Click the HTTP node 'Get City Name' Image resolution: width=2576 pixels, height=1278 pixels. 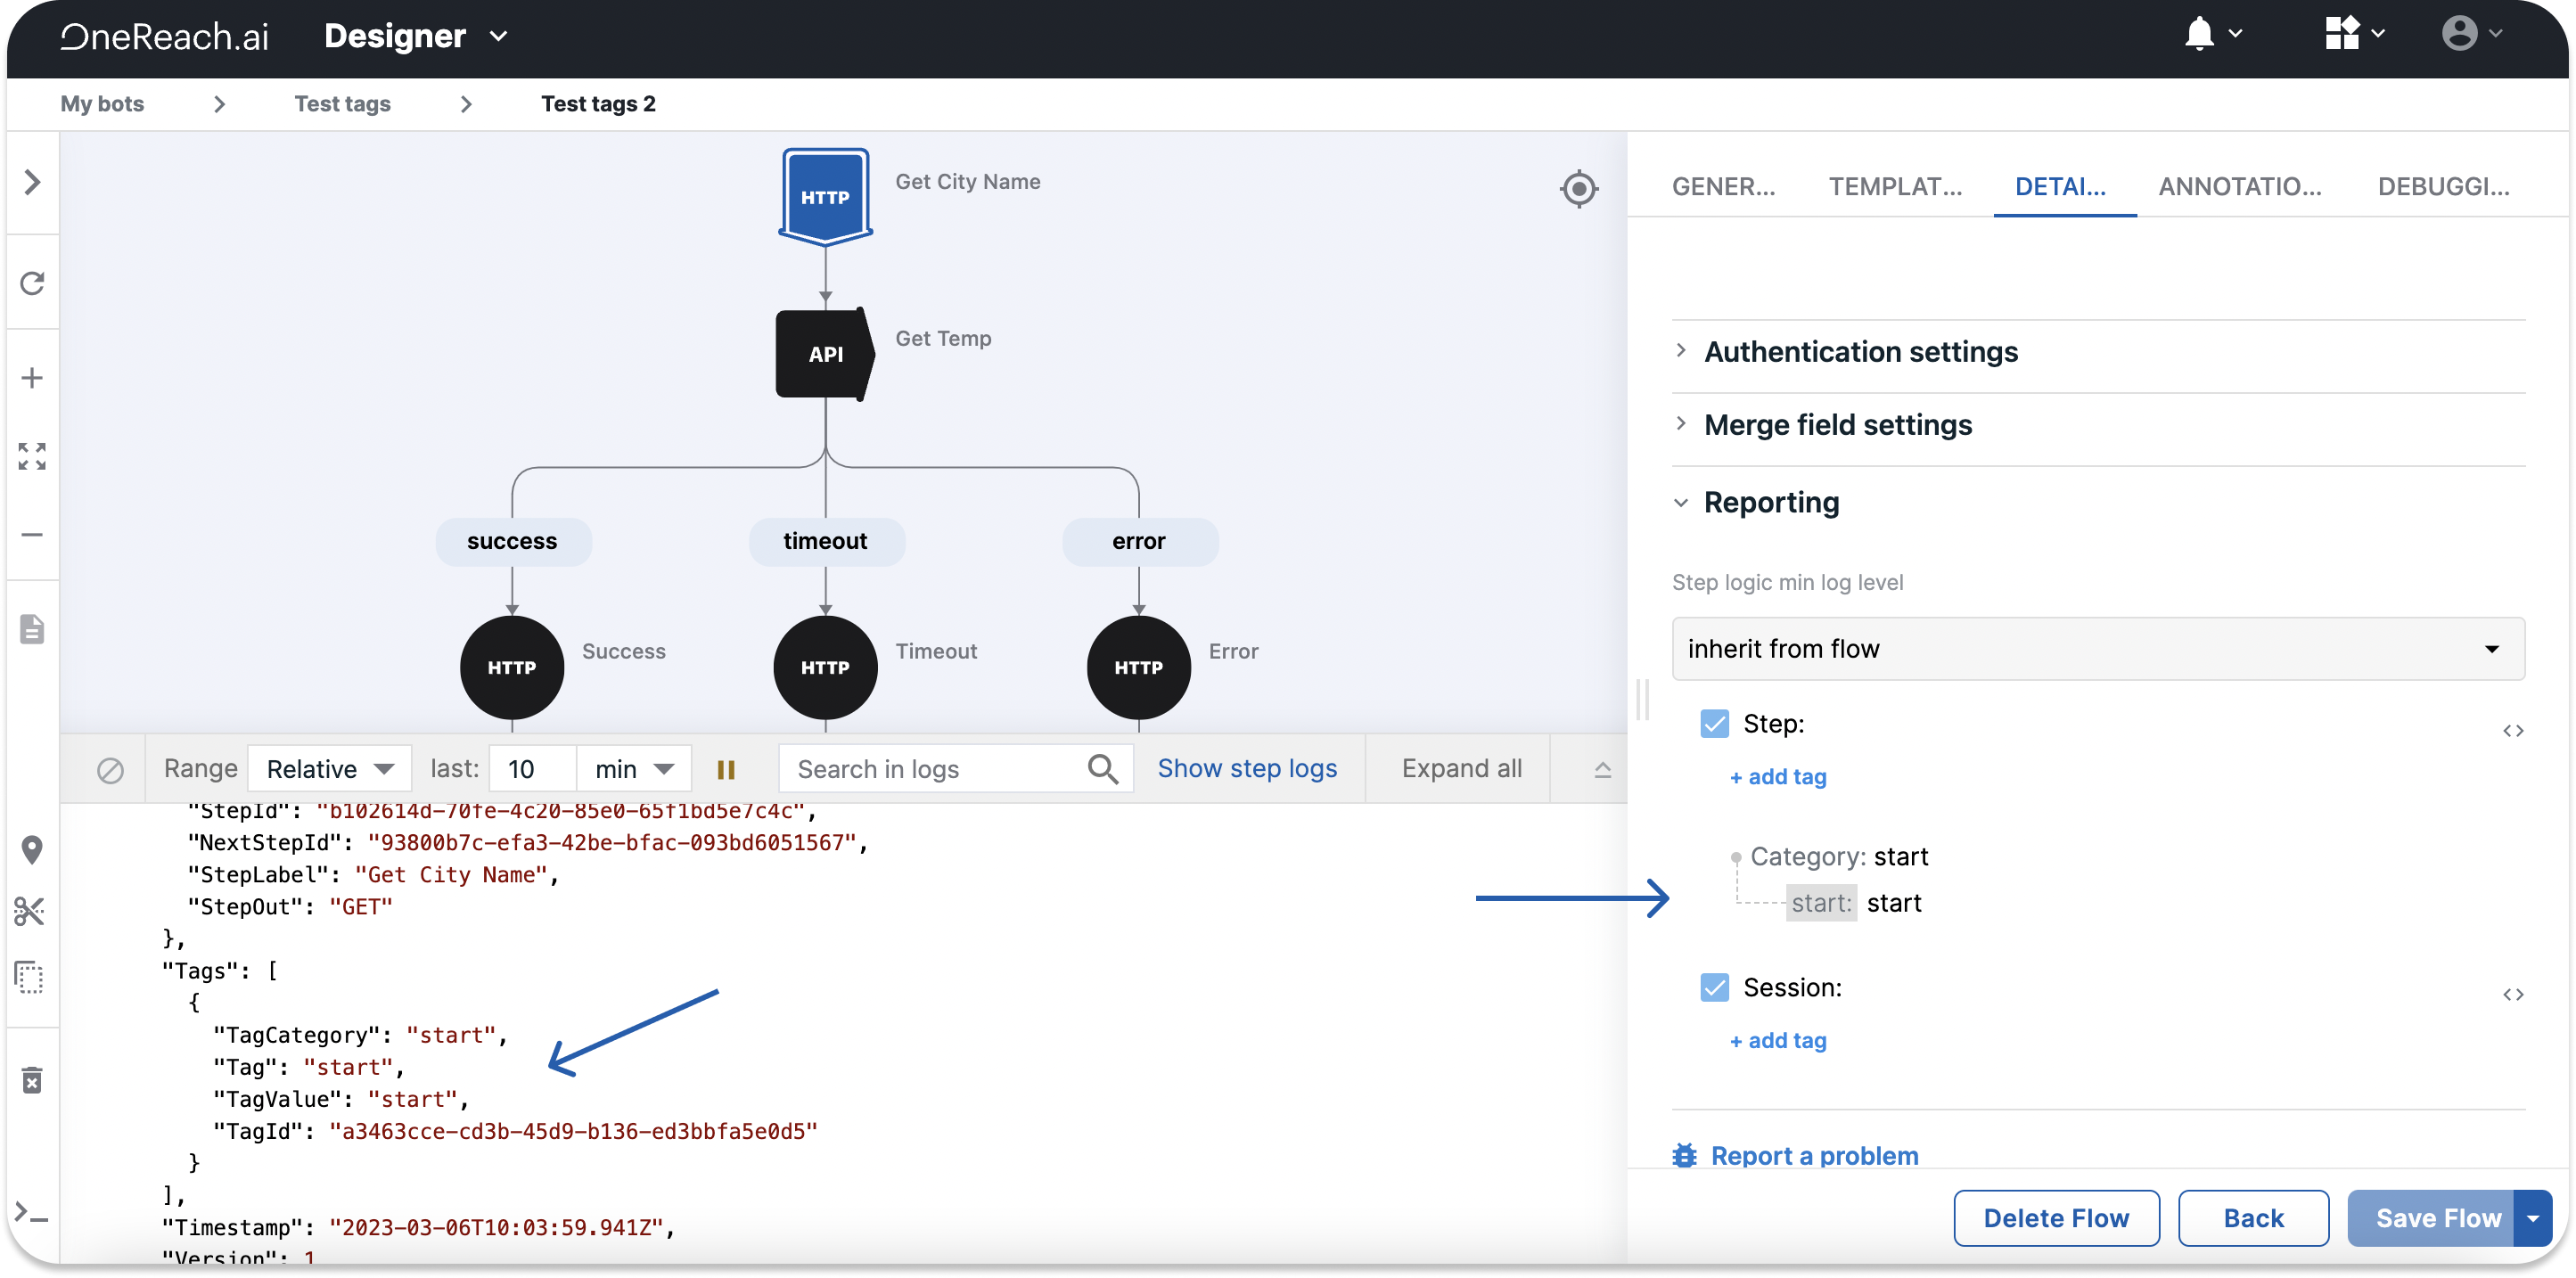point(822,197)
